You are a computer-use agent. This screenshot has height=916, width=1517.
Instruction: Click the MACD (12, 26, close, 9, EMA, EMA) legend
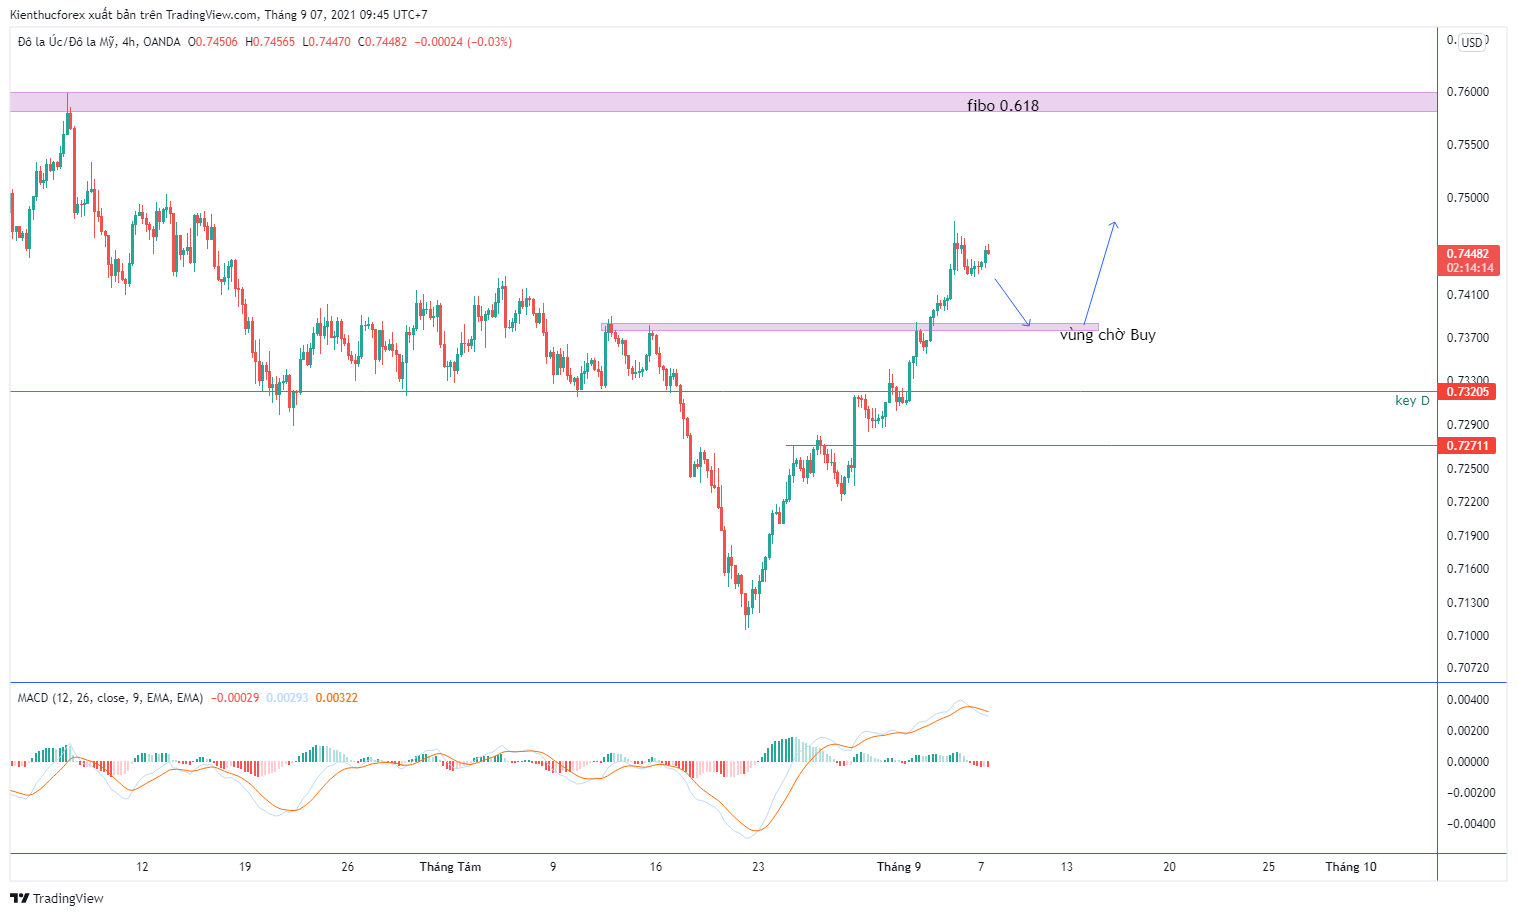click(x=110, y=698)
